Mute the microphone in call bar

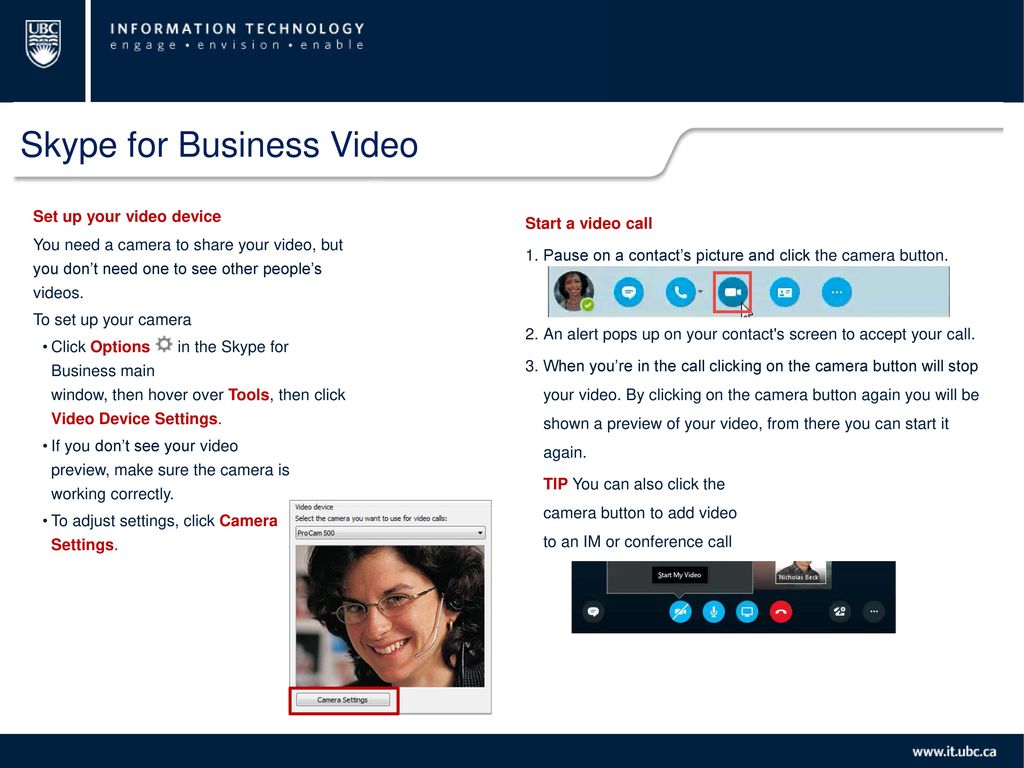click(x=713, y=612)
